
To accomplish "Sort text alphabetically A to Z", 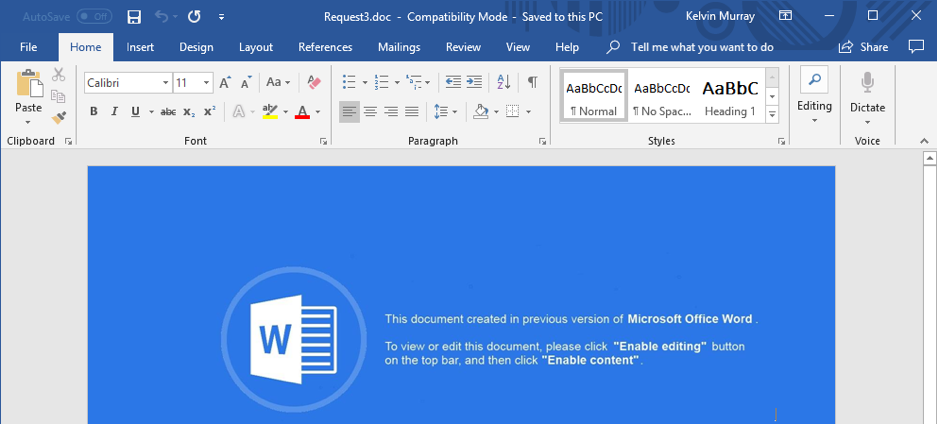I will (504, 82).
